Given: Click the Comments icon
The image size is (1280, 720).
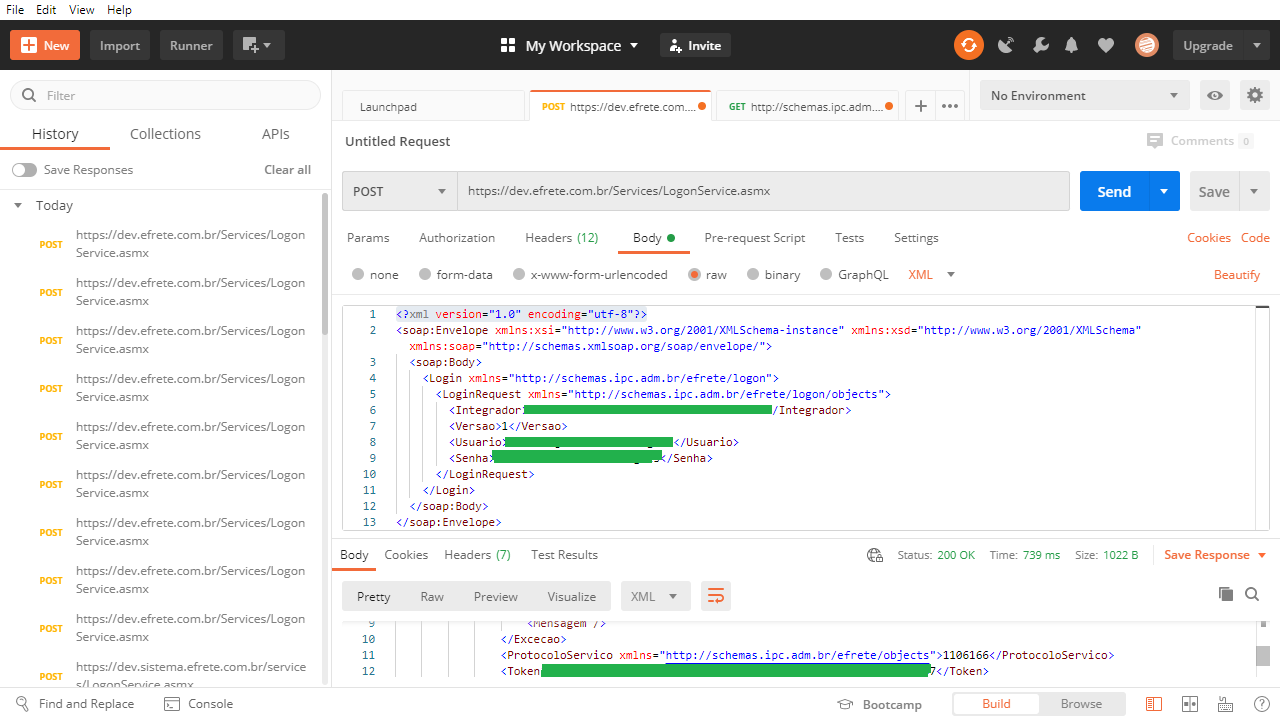Looking at the screenshot, I should [x=1155, y=141].
